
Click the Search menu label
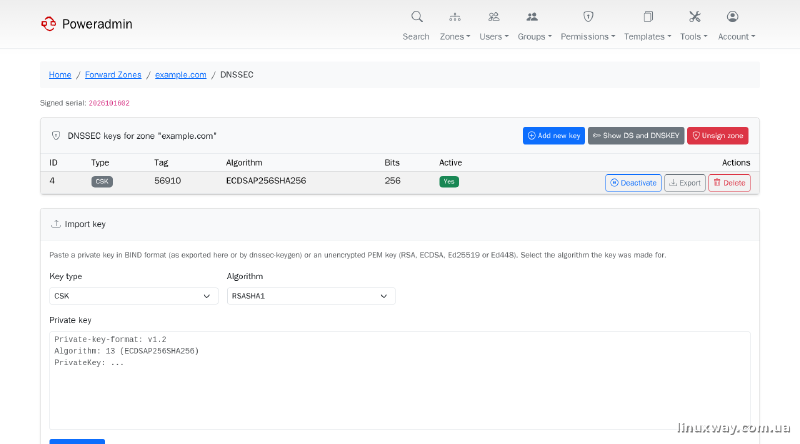[416, 37]
